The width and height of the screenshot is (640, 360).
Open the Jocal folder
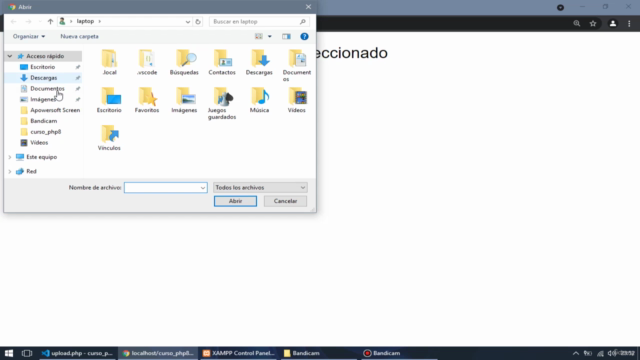pos(109,62)
